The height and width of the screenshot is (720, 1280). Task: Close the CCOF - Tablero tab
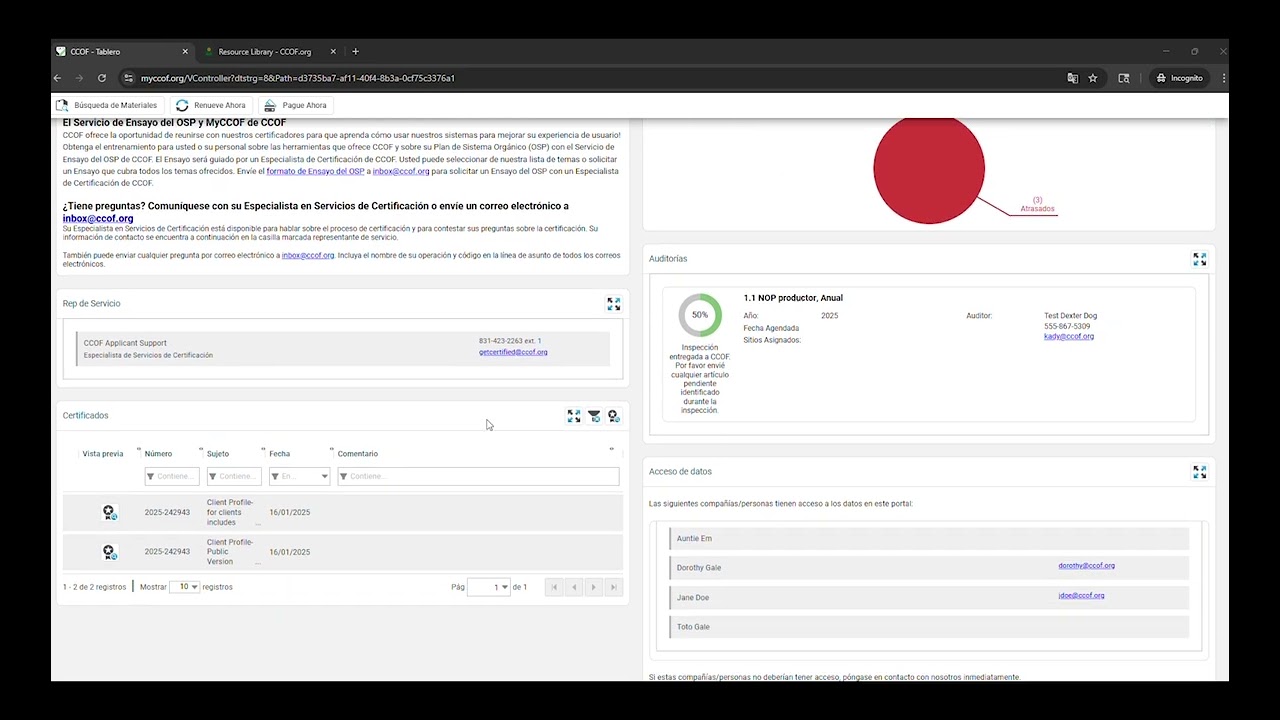click(185, 52)
